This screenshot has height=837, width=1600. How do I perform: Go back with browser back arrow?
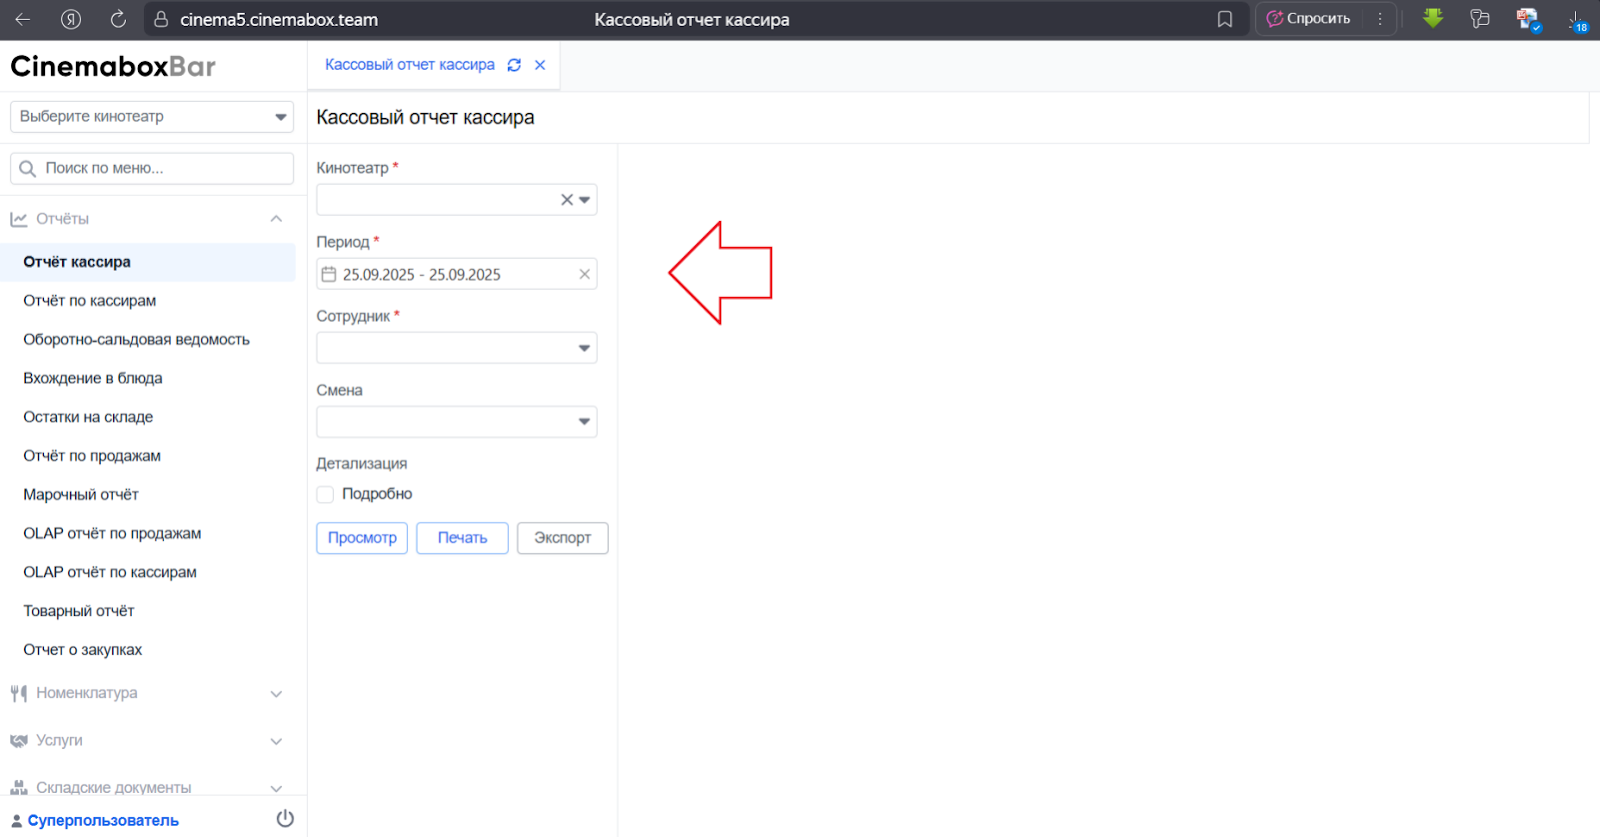coord(22,19)
